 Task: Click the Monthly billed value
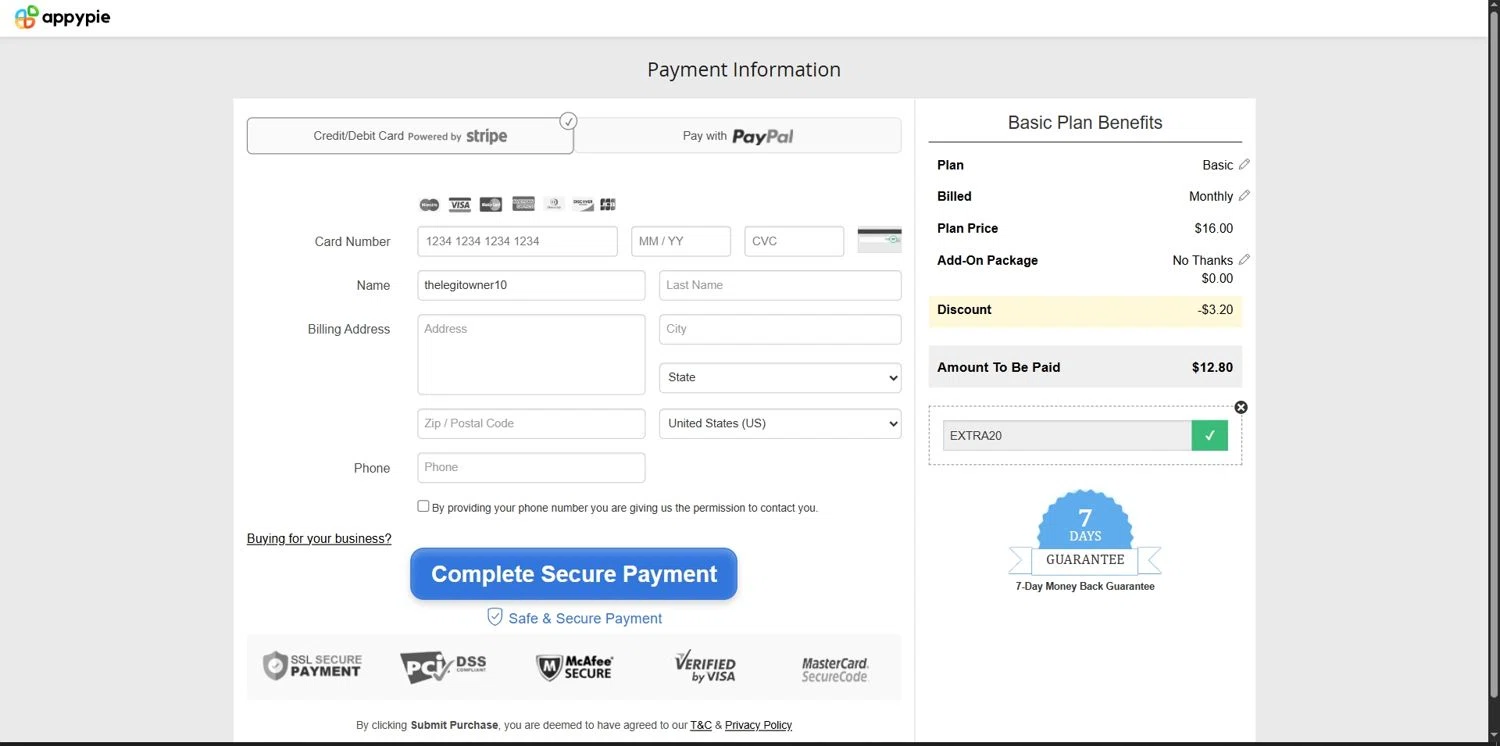pos(1211,197)
